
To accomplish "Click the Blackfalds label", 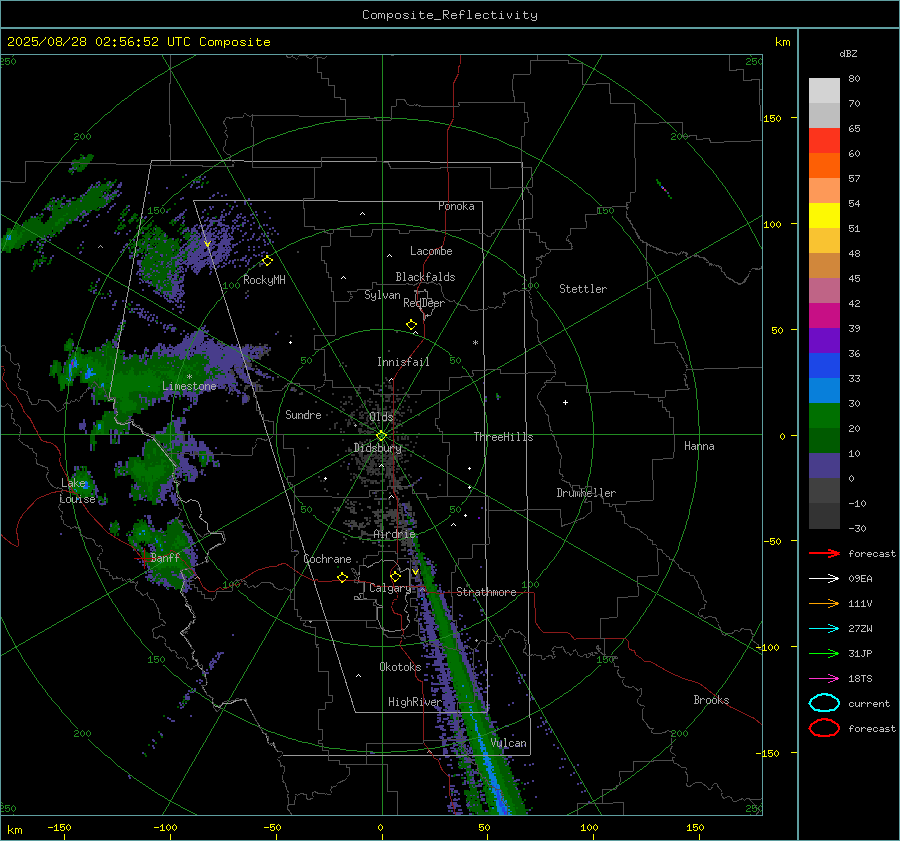I will click(425, 277).
